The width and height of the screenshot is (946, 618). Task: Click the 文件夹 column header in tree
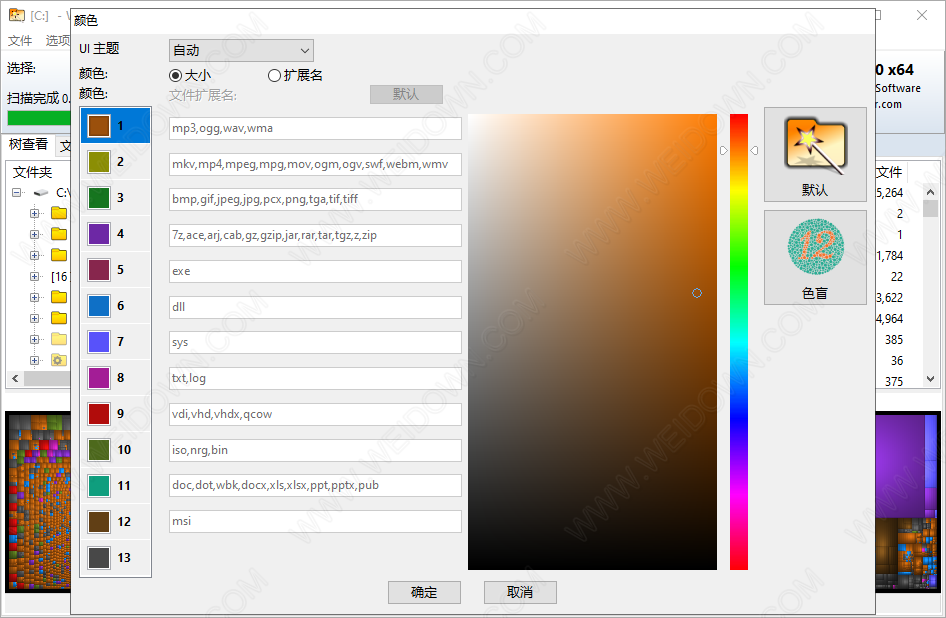point(33,173)
